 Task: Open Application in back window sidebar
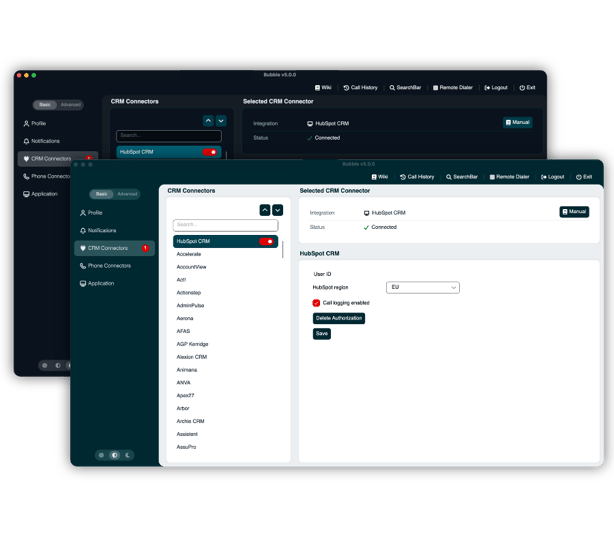(40, 194)
